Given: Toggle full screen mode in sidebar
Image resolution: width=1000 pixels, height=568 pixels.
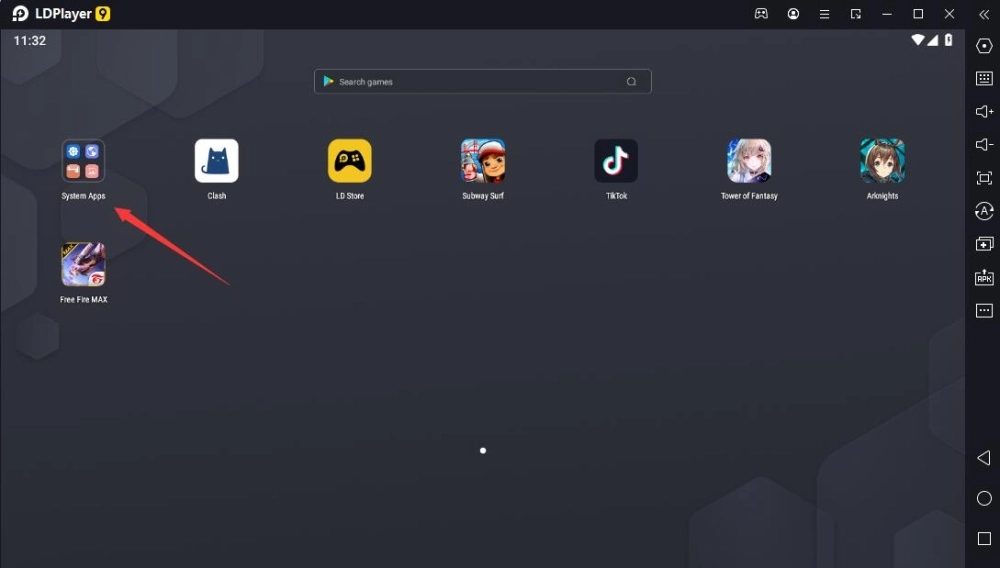Looking at the screenshot, I should [x=984, y=178].
